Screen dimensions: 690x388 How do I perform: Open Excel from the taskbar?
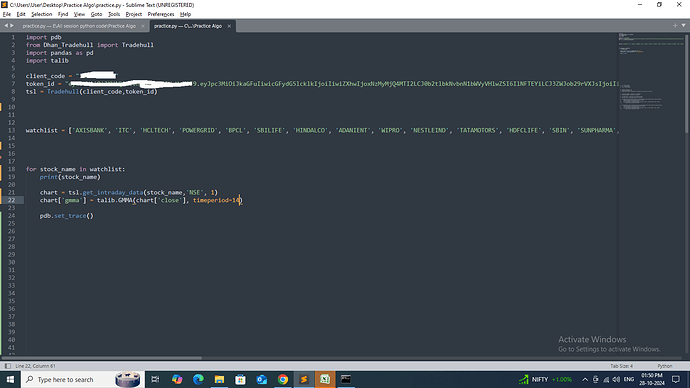click(x=325, y=379)
